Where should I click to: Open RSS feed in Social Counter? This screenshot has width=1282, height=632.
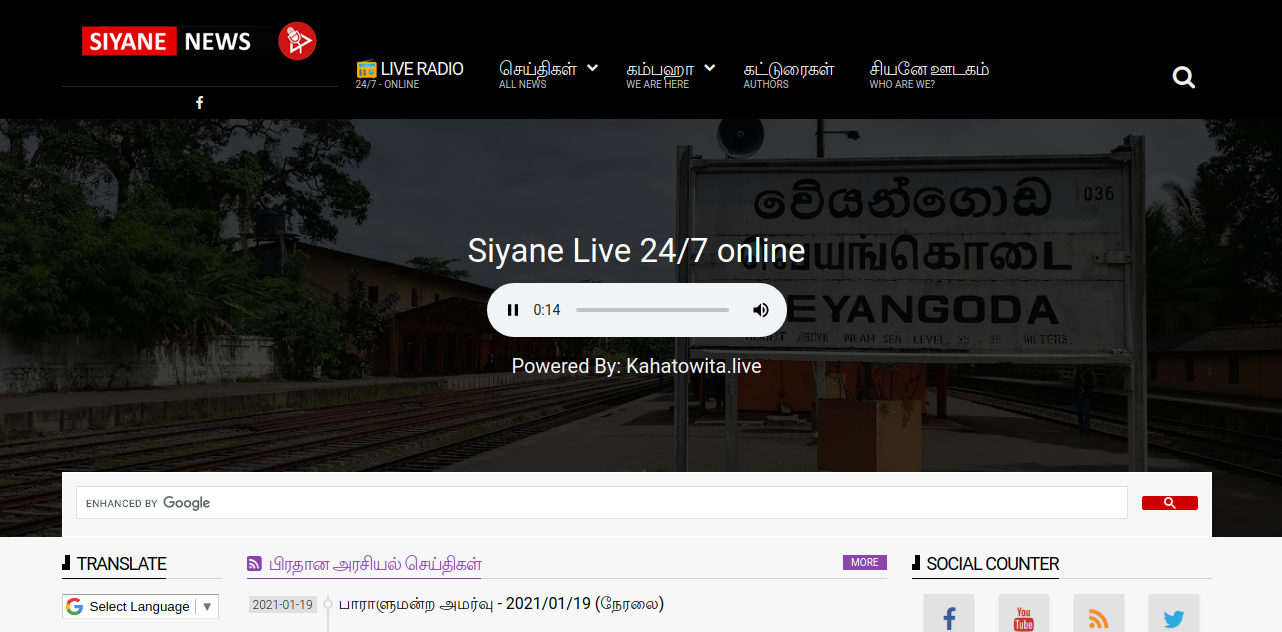[1099, 614]
